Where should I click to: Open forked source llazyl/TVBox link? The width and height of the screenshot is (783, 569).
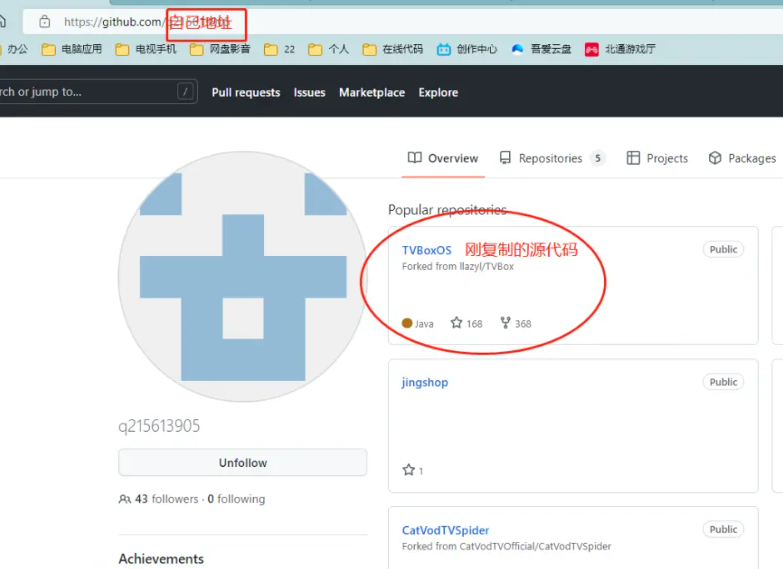tap(486, 266)
